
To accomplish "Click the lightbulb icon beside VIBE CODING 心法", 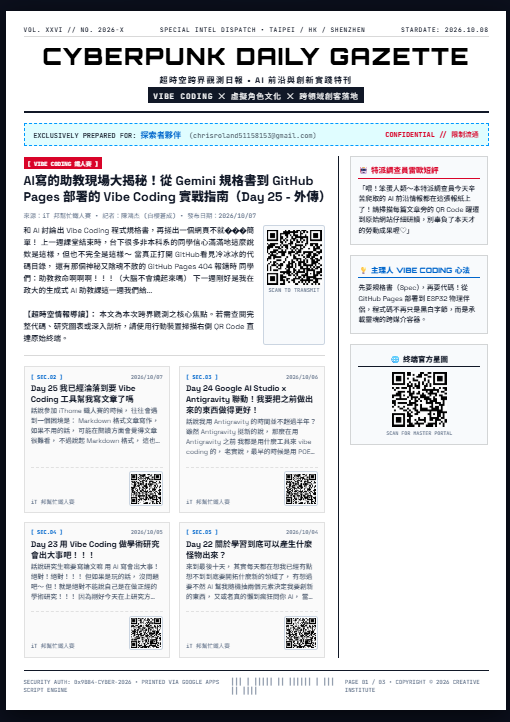I will [363, 270].
